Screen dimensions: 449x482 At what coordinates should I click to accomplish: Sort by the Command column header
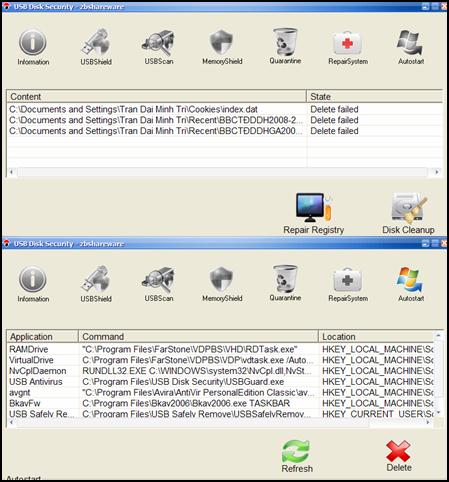coord(198,336)
